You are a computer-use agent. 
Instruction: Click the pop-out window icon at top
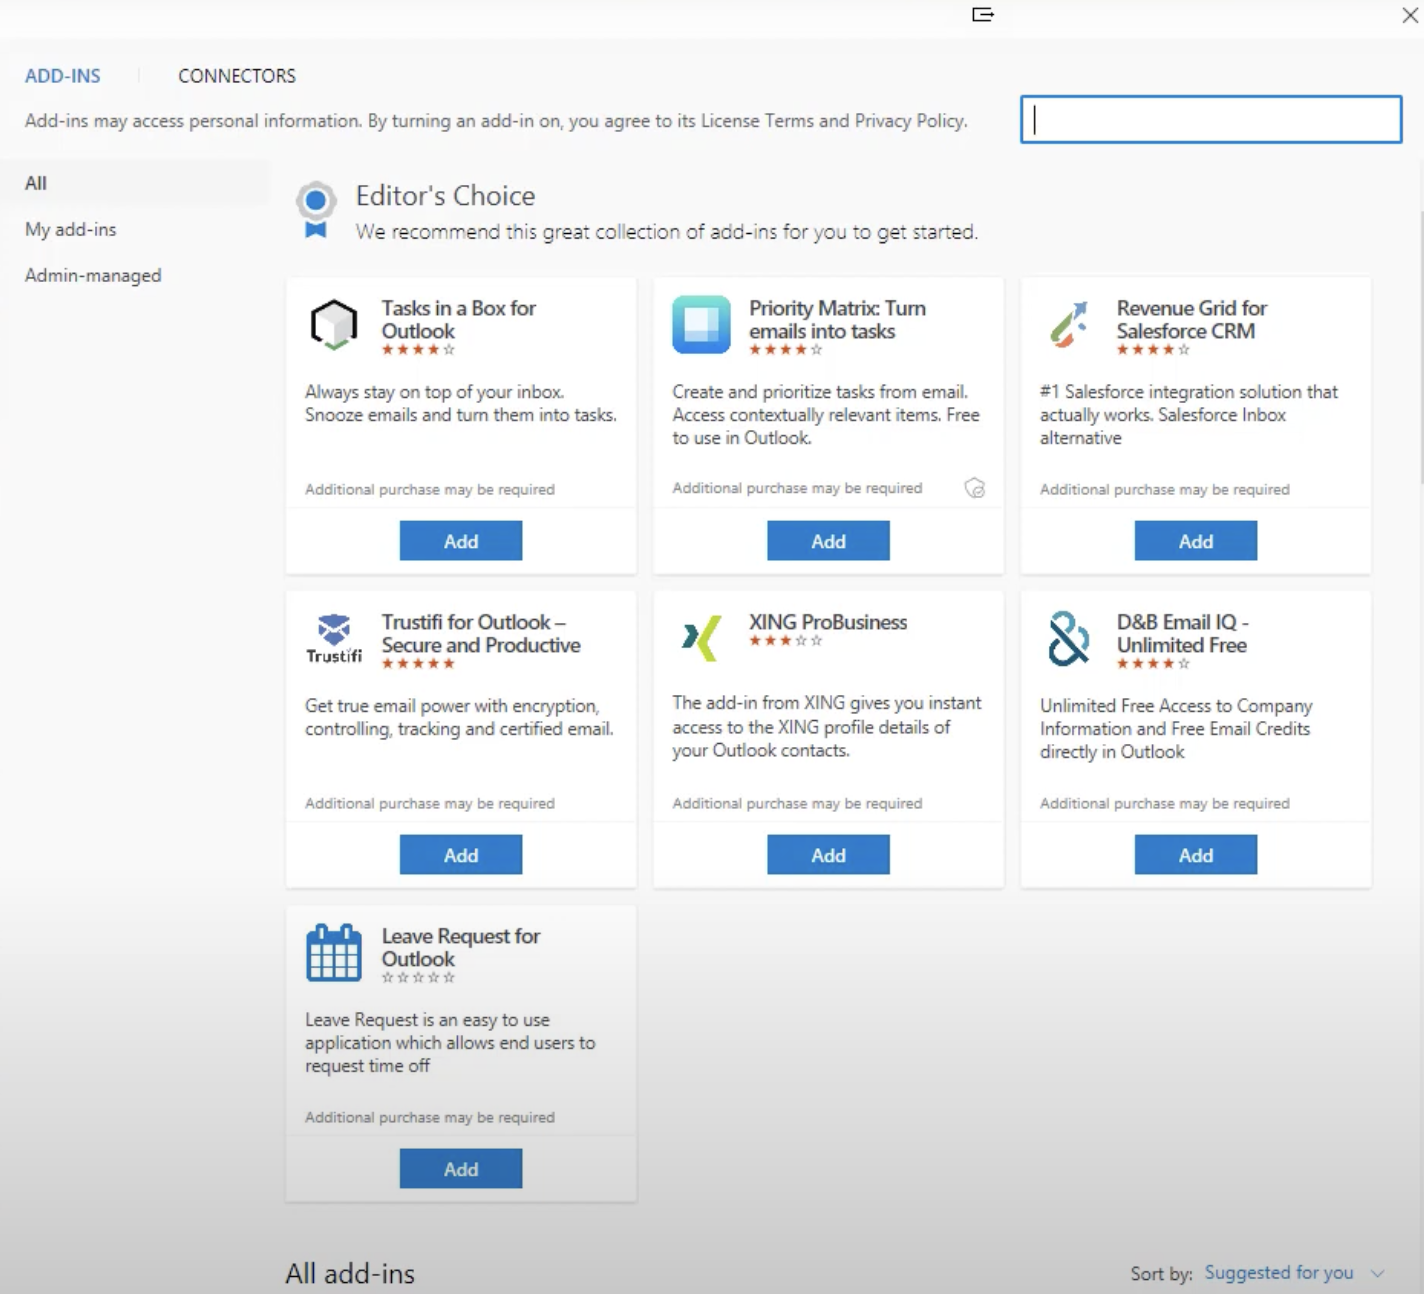983,14
